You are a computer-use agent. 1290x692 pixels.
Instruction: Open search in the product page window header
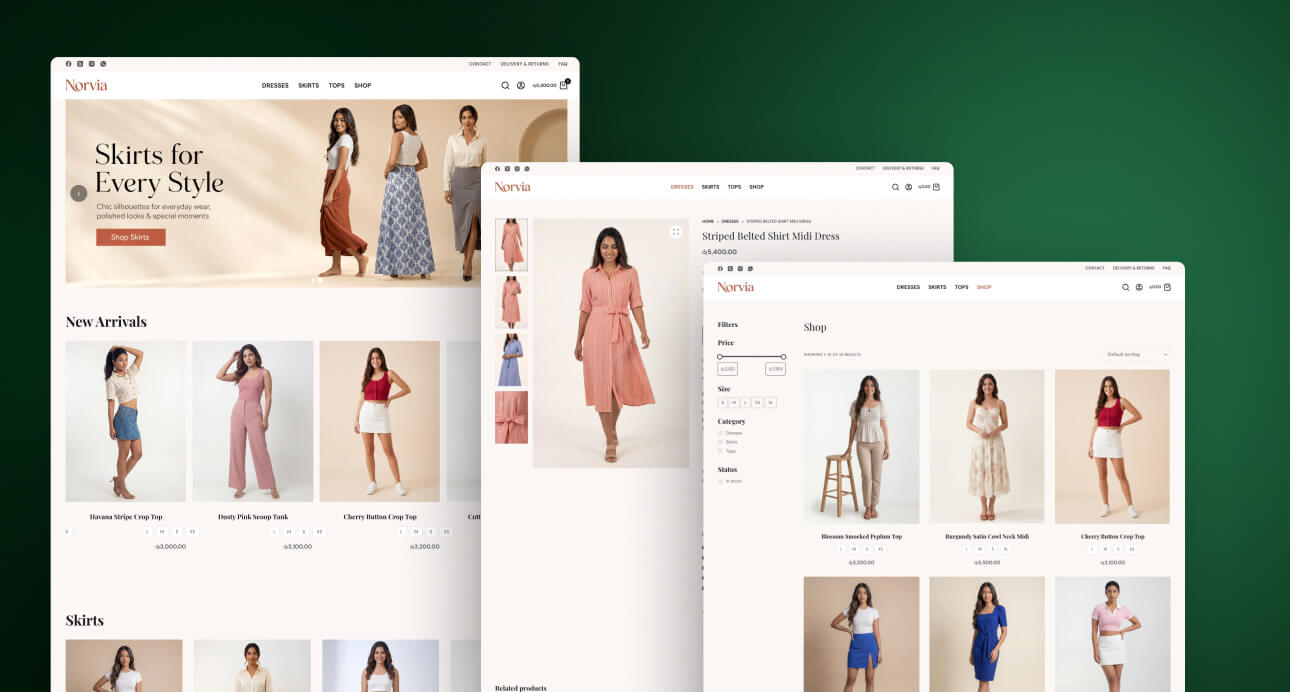click(895, 187)
